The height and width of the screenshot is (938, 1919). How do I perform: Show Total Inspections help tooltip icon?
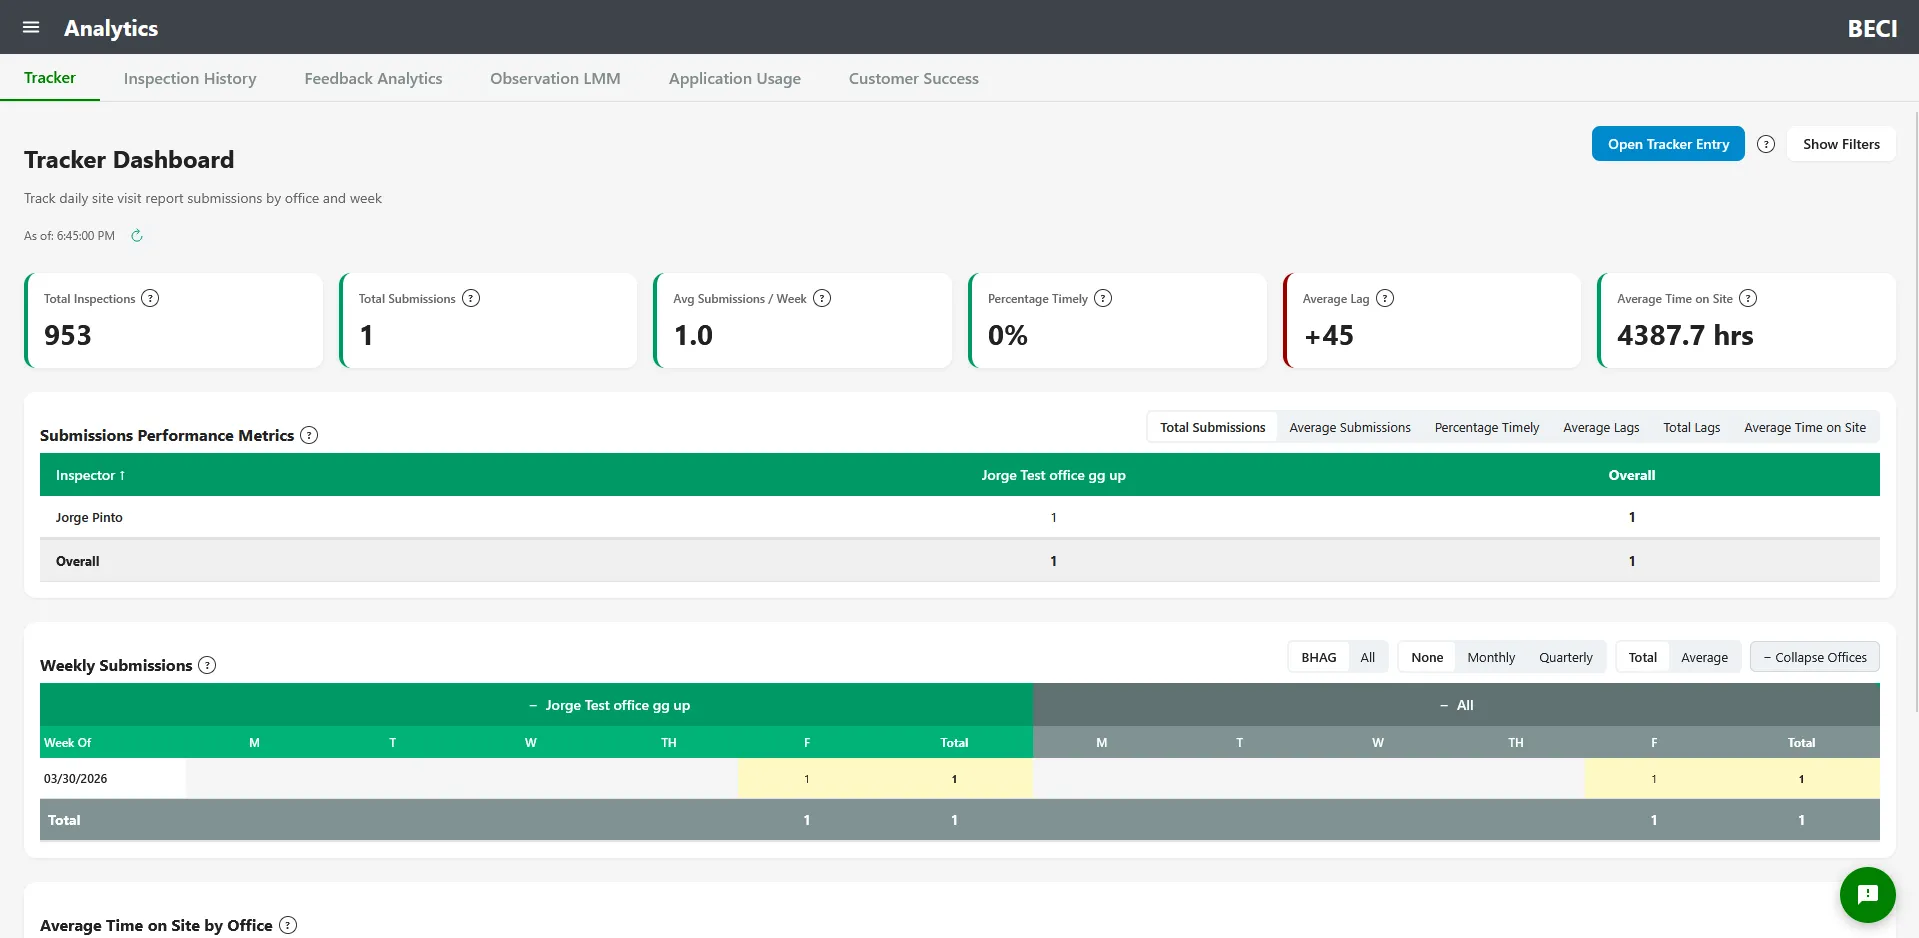[150, 298]
